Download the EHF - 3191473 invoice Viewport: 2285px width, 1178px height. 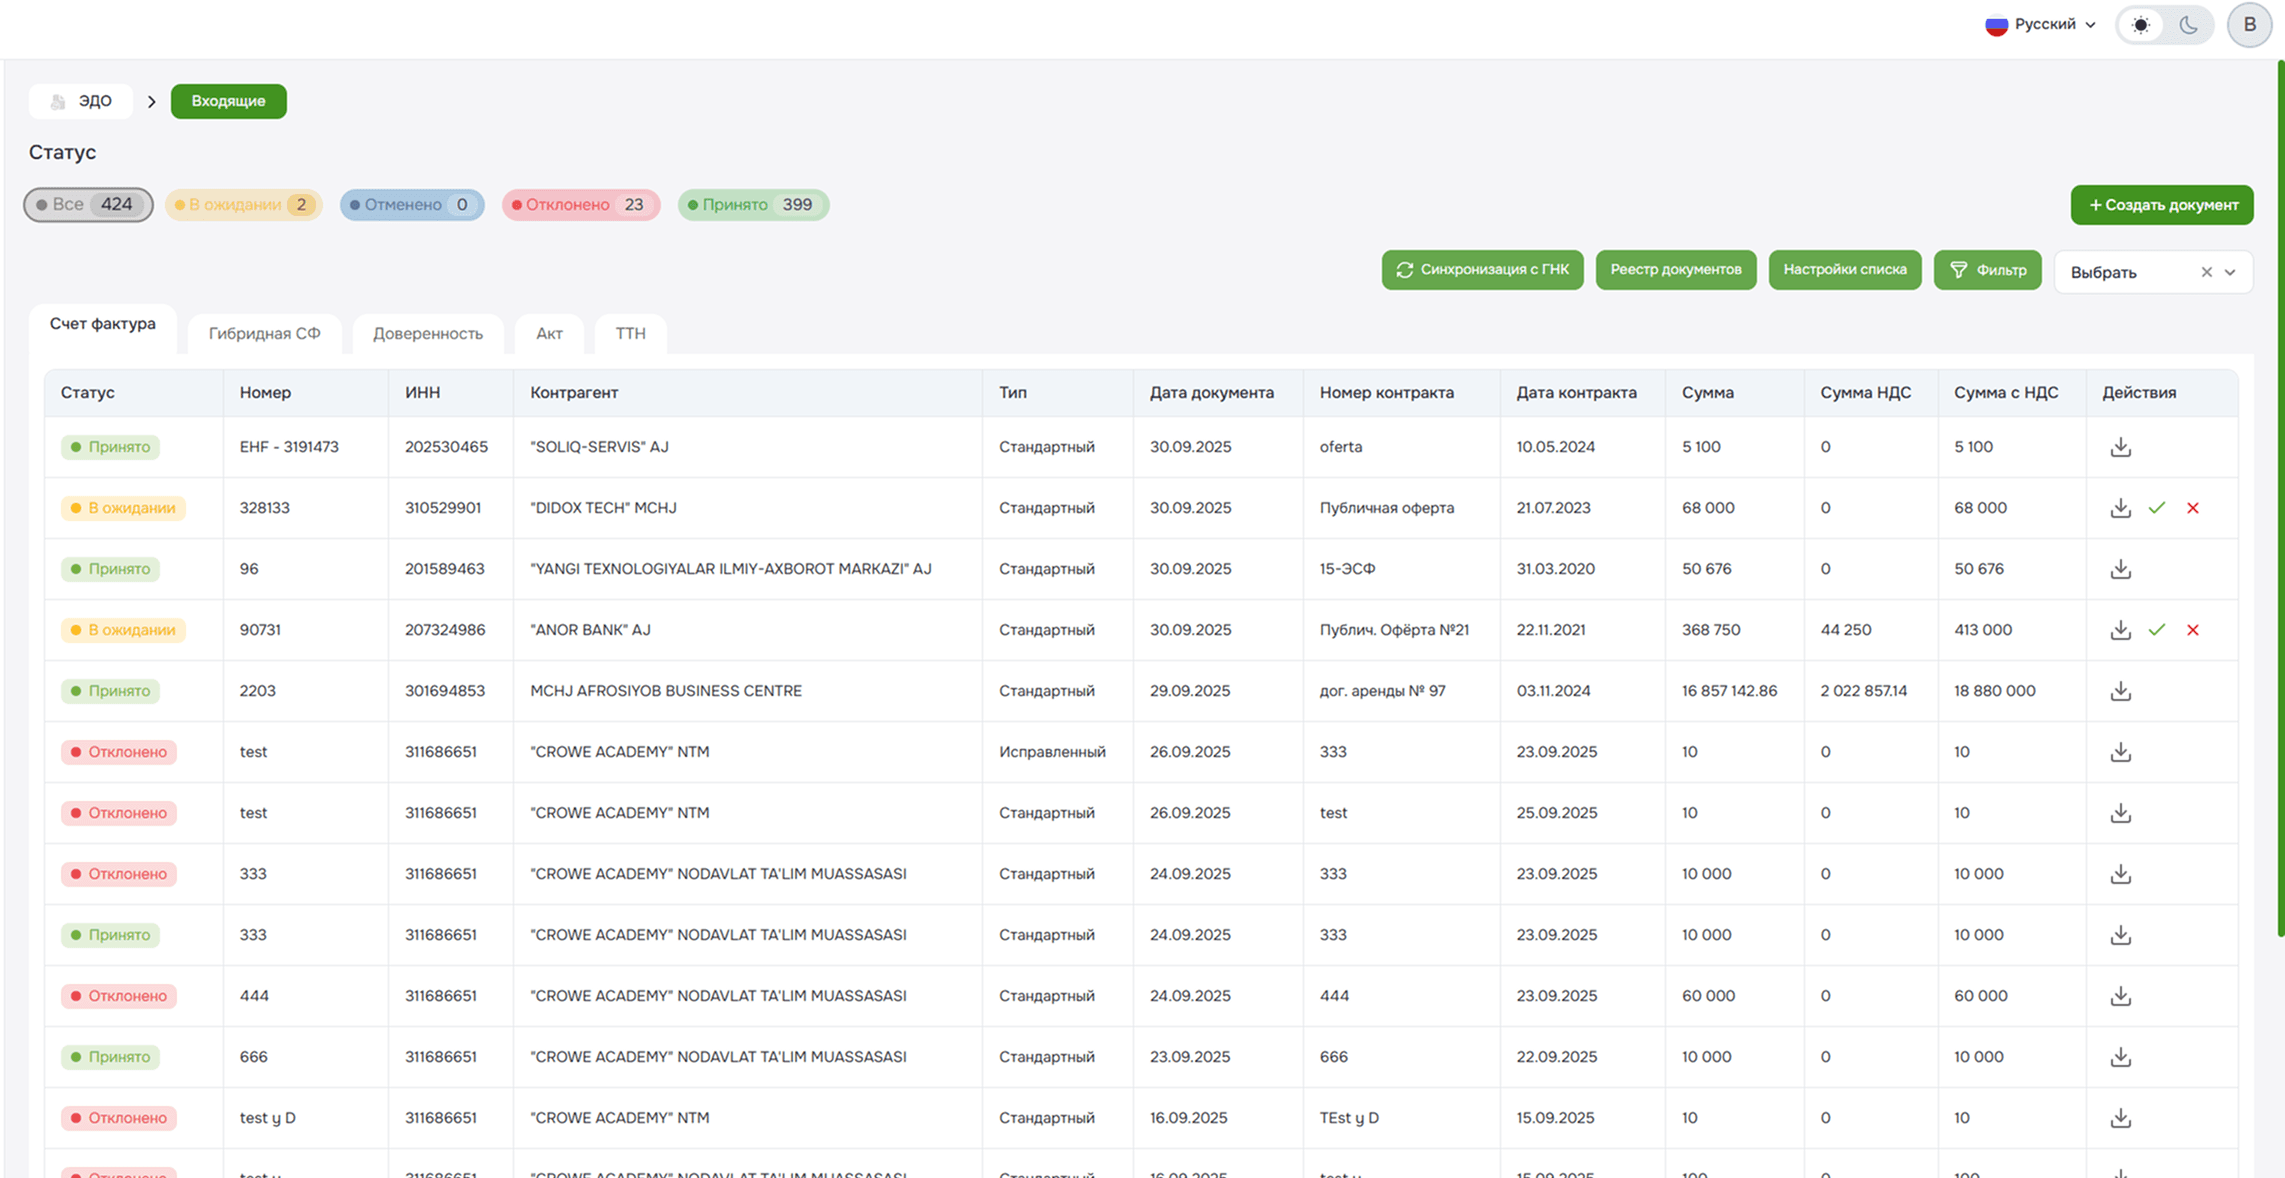(2120, 447)
